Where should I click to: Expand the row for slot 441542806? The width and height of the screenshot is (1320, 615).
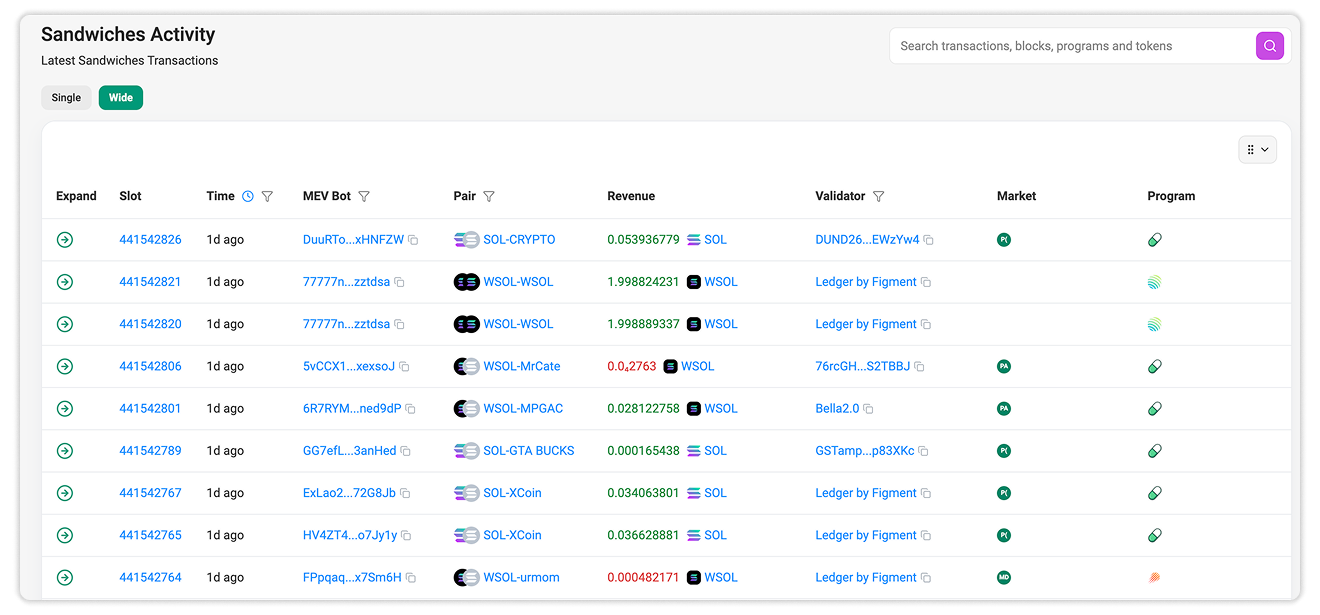[x=65, y=366]
